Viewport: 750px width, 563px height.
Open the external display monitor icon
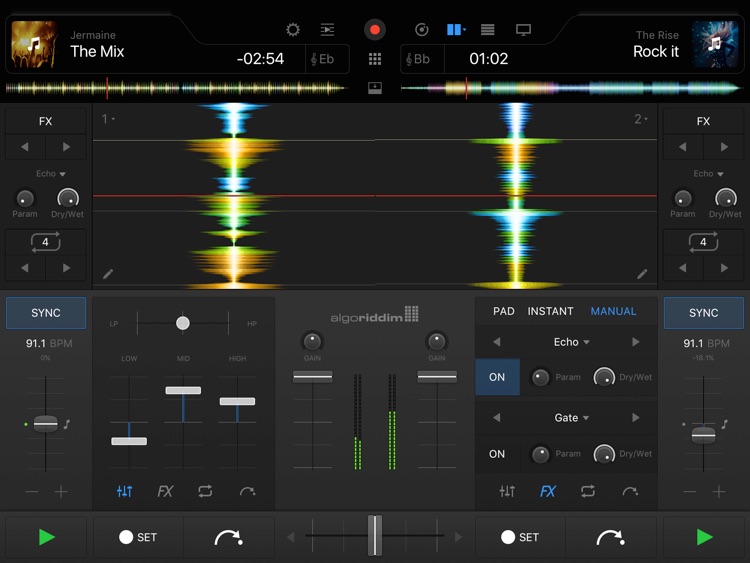[x=523, y=30]
